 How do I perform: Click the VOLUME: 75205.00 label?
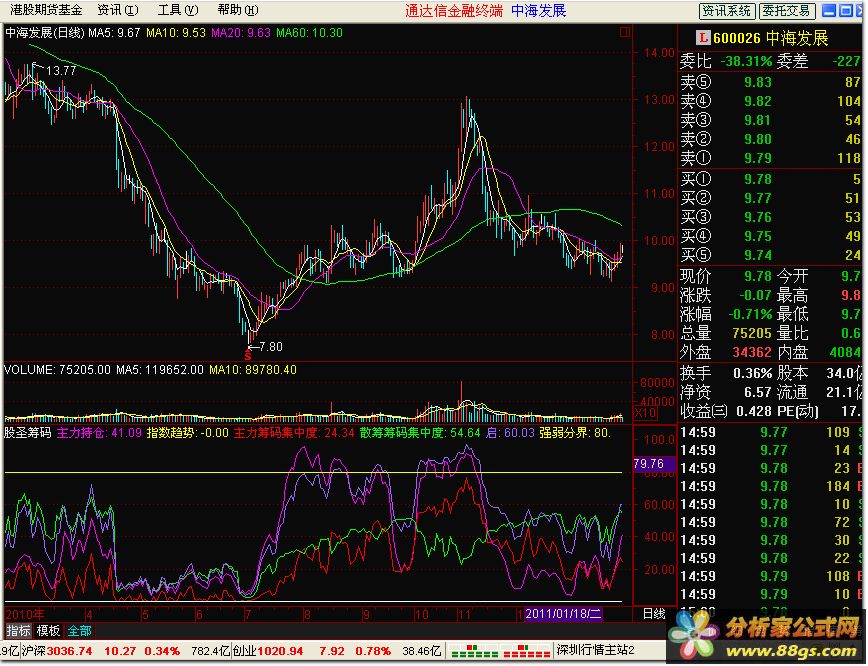click(x=58, y=369)
